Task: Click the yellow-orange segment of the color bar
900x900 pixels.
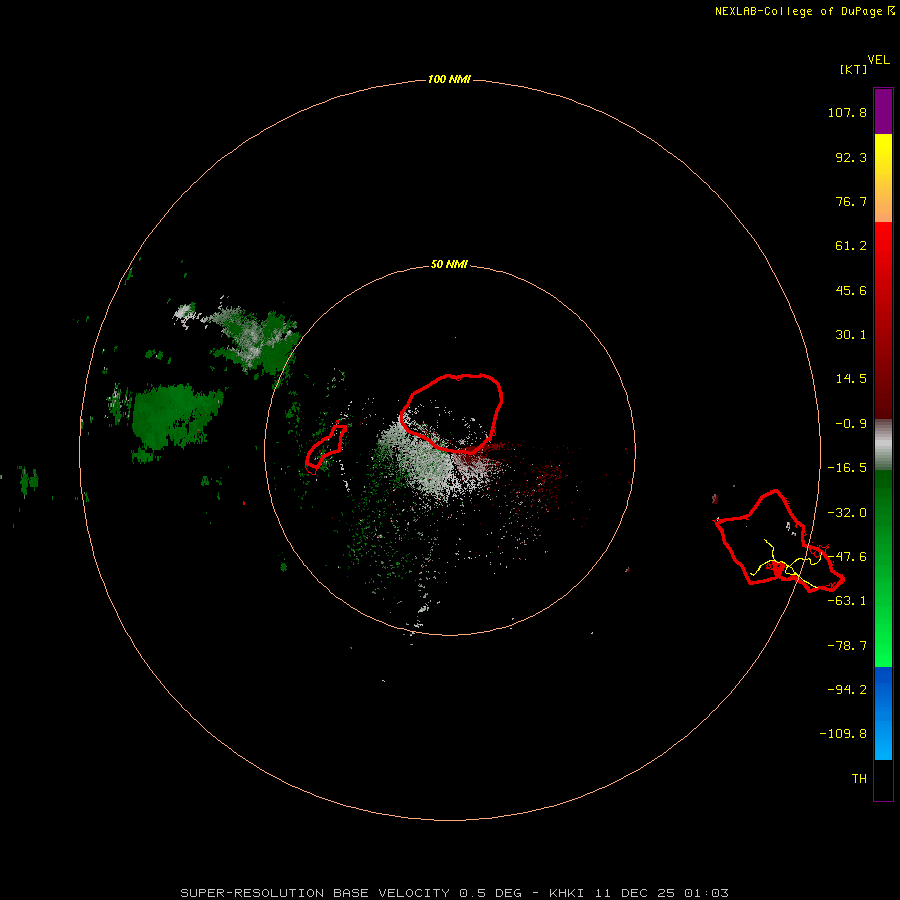Action: click(x=883, y=178)
